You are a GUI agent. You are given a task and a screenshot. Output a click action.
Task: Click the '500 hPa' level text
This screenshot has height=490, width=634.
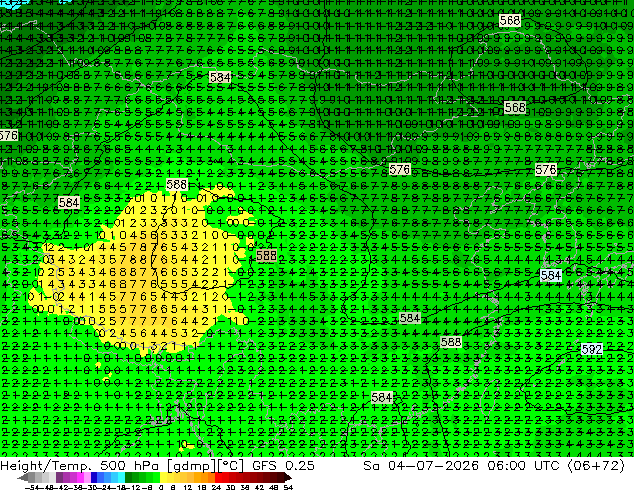tap(129, 466)
